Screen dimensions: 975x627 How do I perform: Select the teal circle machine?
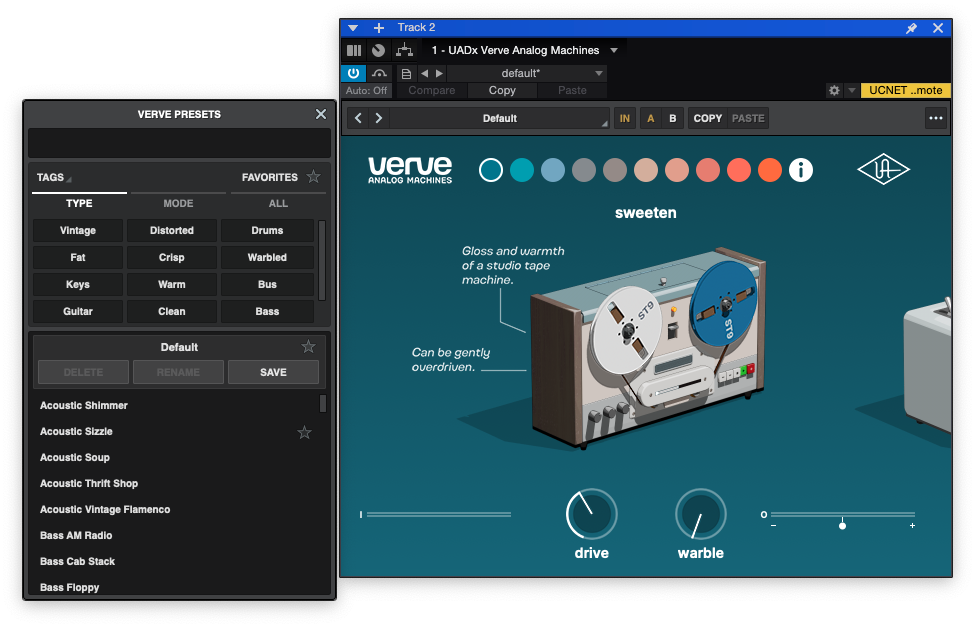pos(522,170)
